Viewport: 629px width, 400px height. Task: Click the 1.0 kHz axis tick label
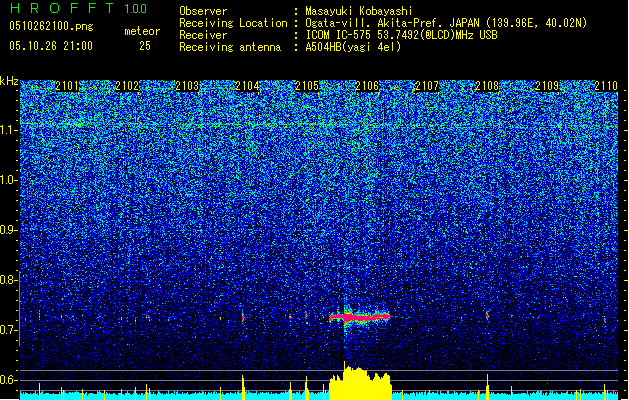[x=9, y=180]
